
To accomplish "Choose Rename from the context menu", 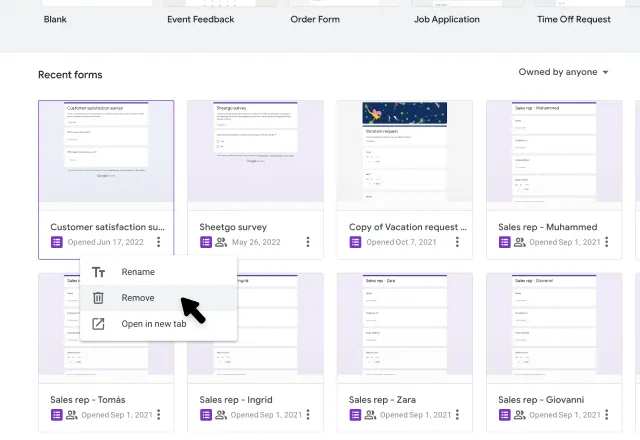I will click(158, 272).
